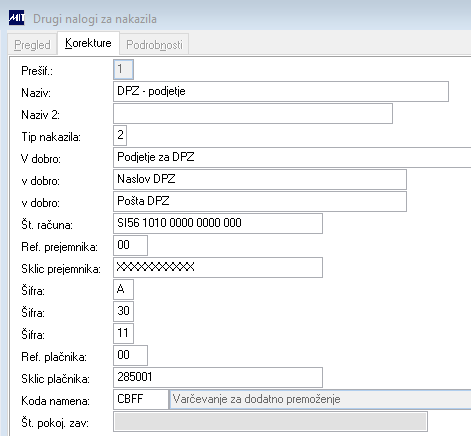Select the Ref. plačnika field
Screen dimensions: 471x436
click(130, 355)
